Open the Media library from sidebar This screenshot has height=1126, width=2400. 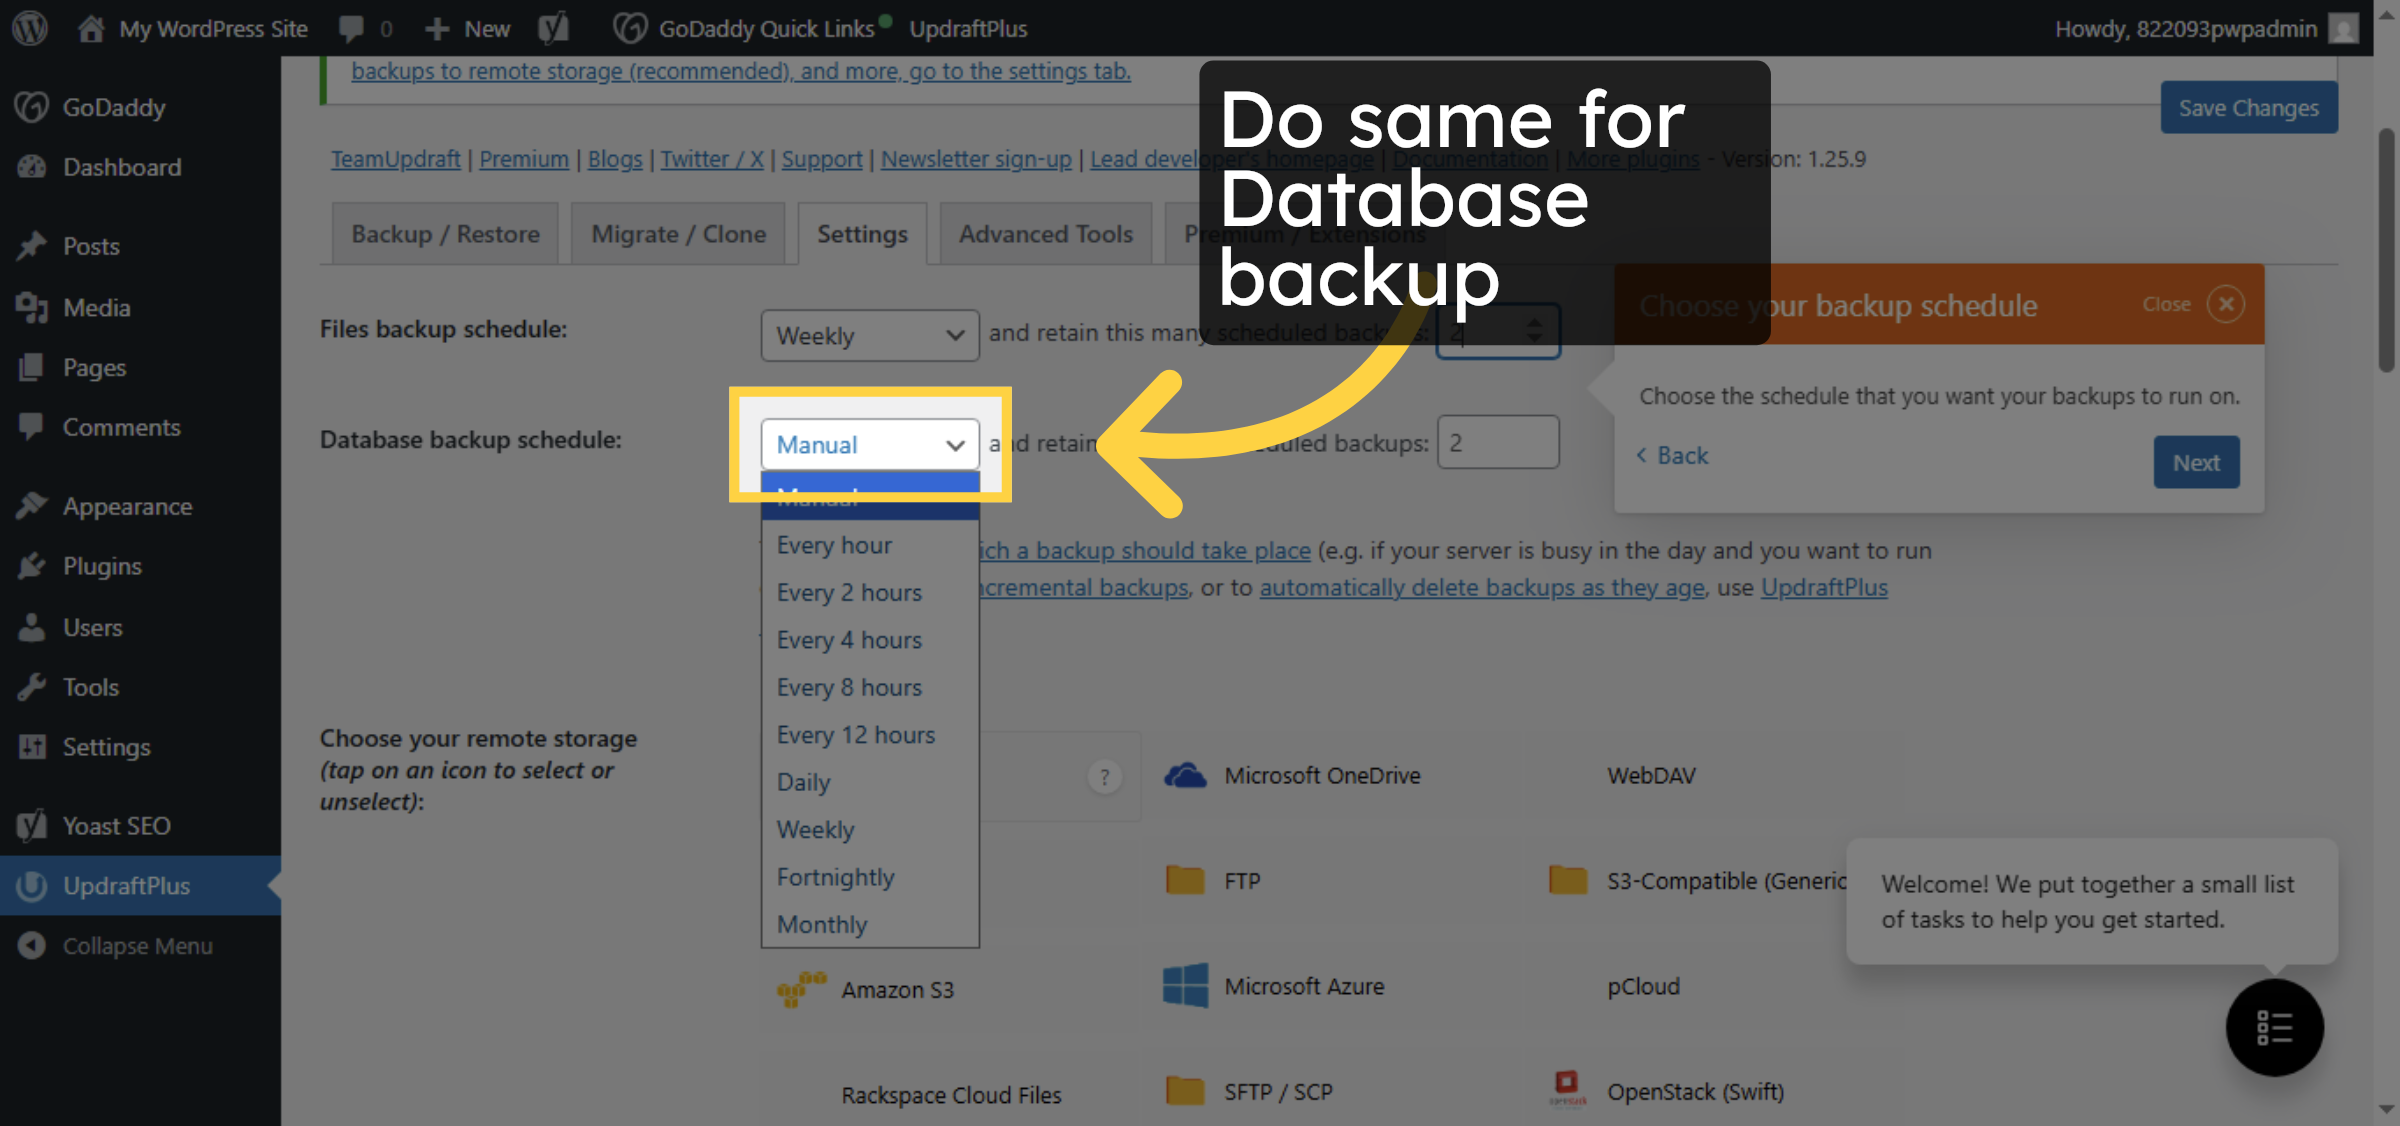[96, 307]
